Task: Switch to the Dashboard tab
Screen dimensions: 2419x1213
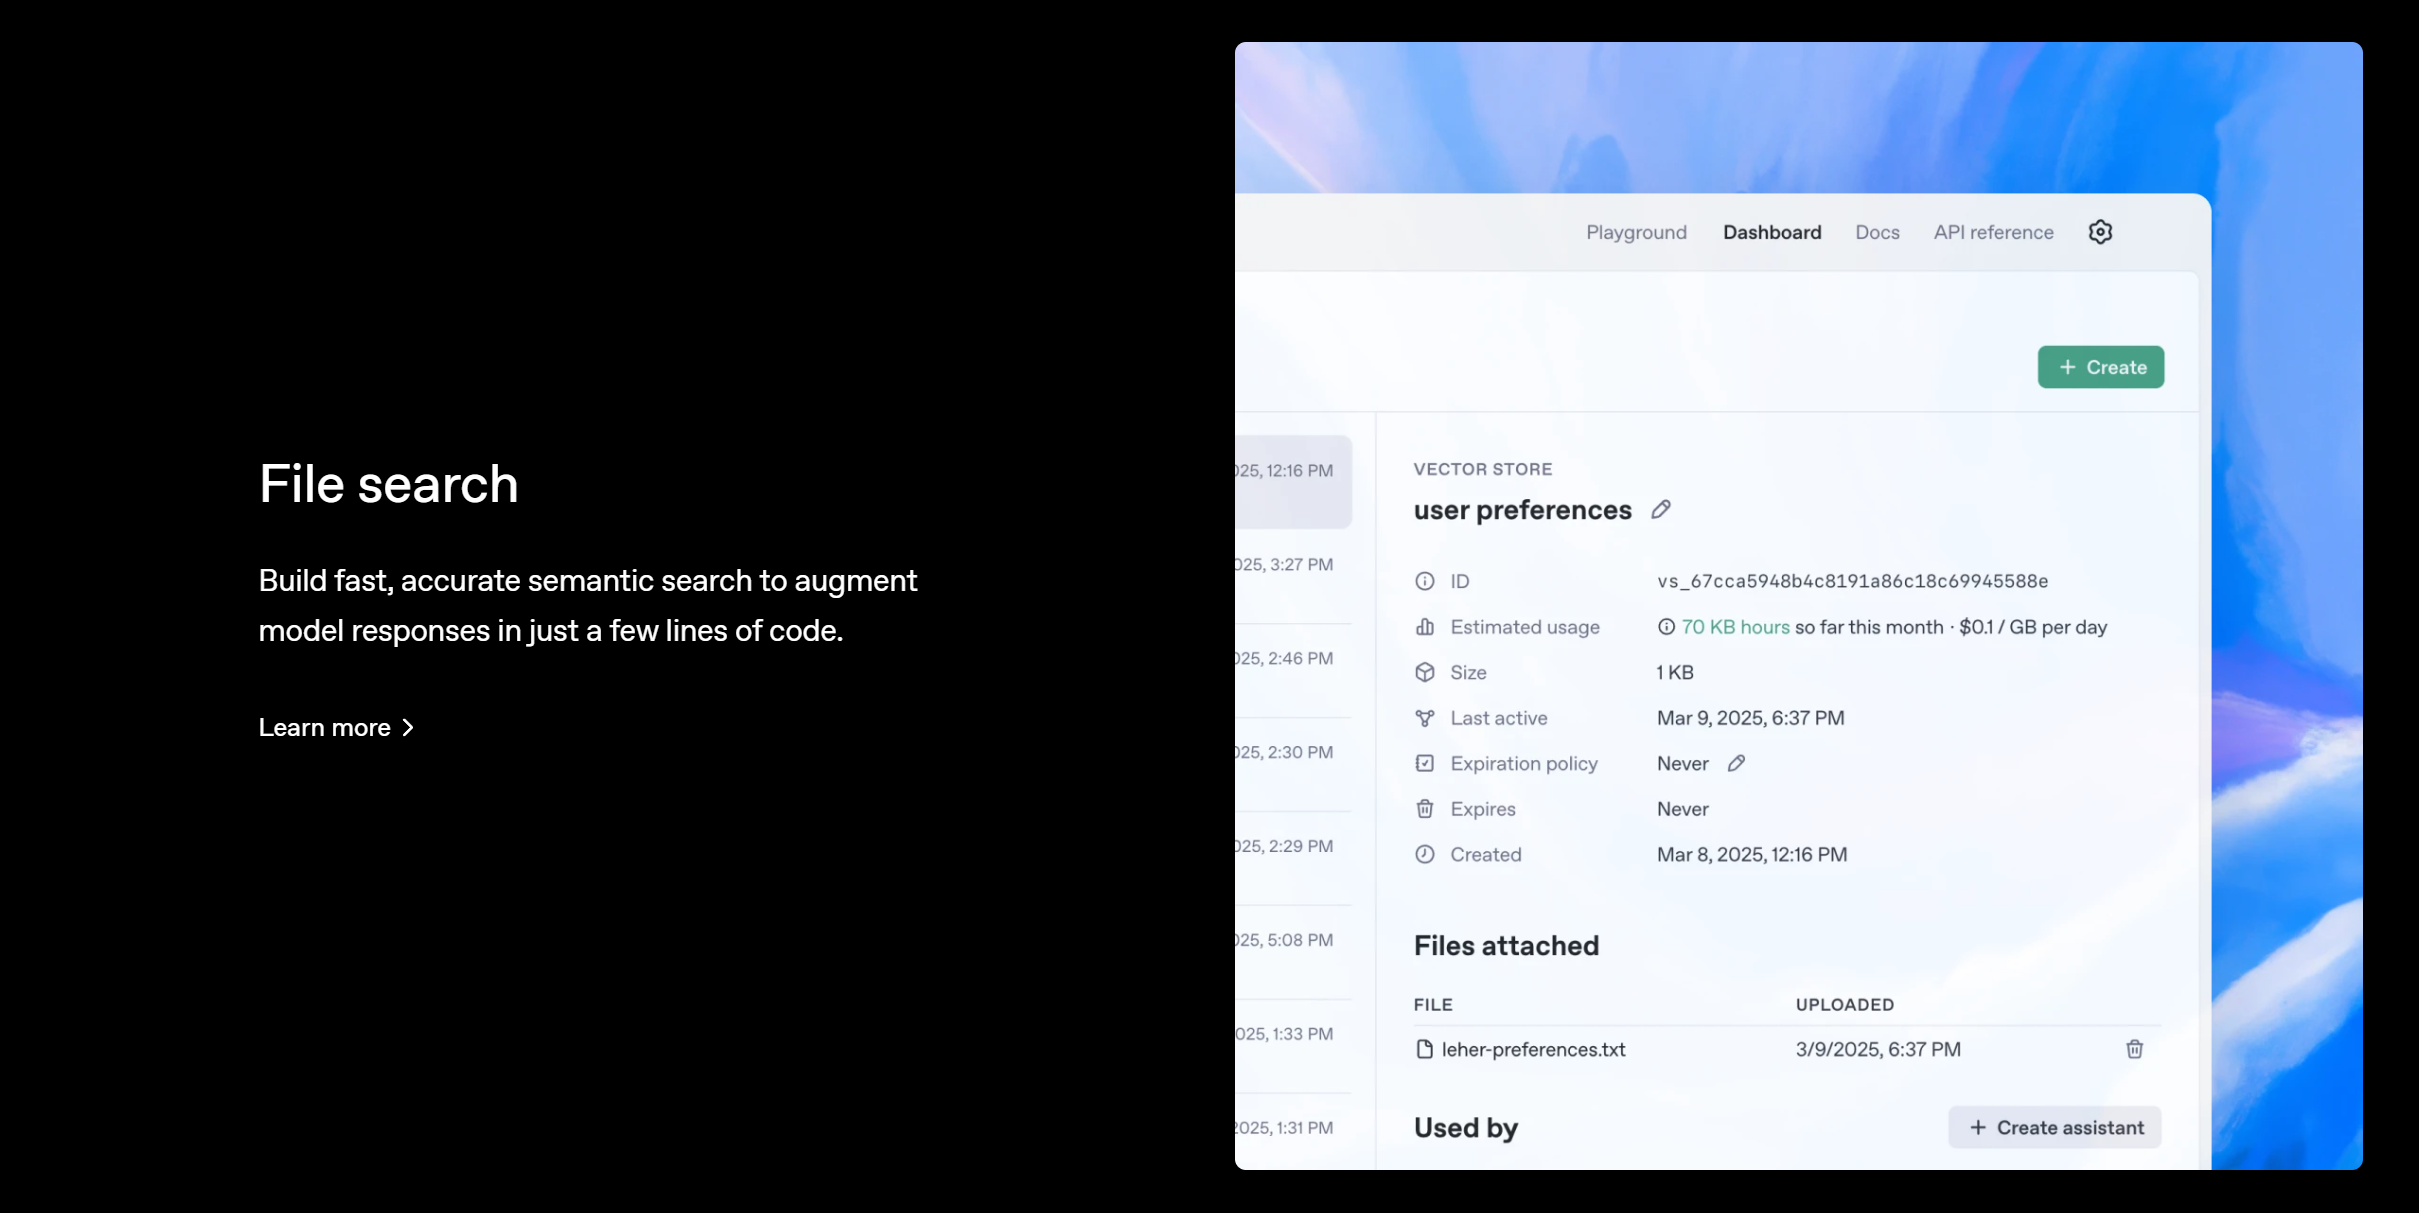Action: click(1772, 232)
